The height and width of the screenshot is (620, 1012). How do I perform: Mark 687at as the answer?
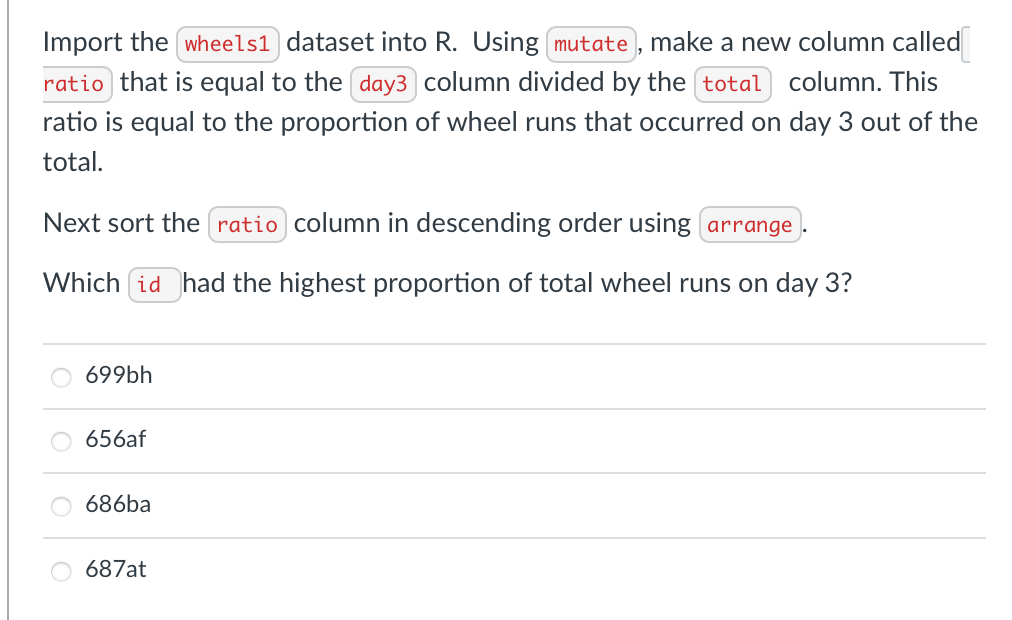pos(62,571)
